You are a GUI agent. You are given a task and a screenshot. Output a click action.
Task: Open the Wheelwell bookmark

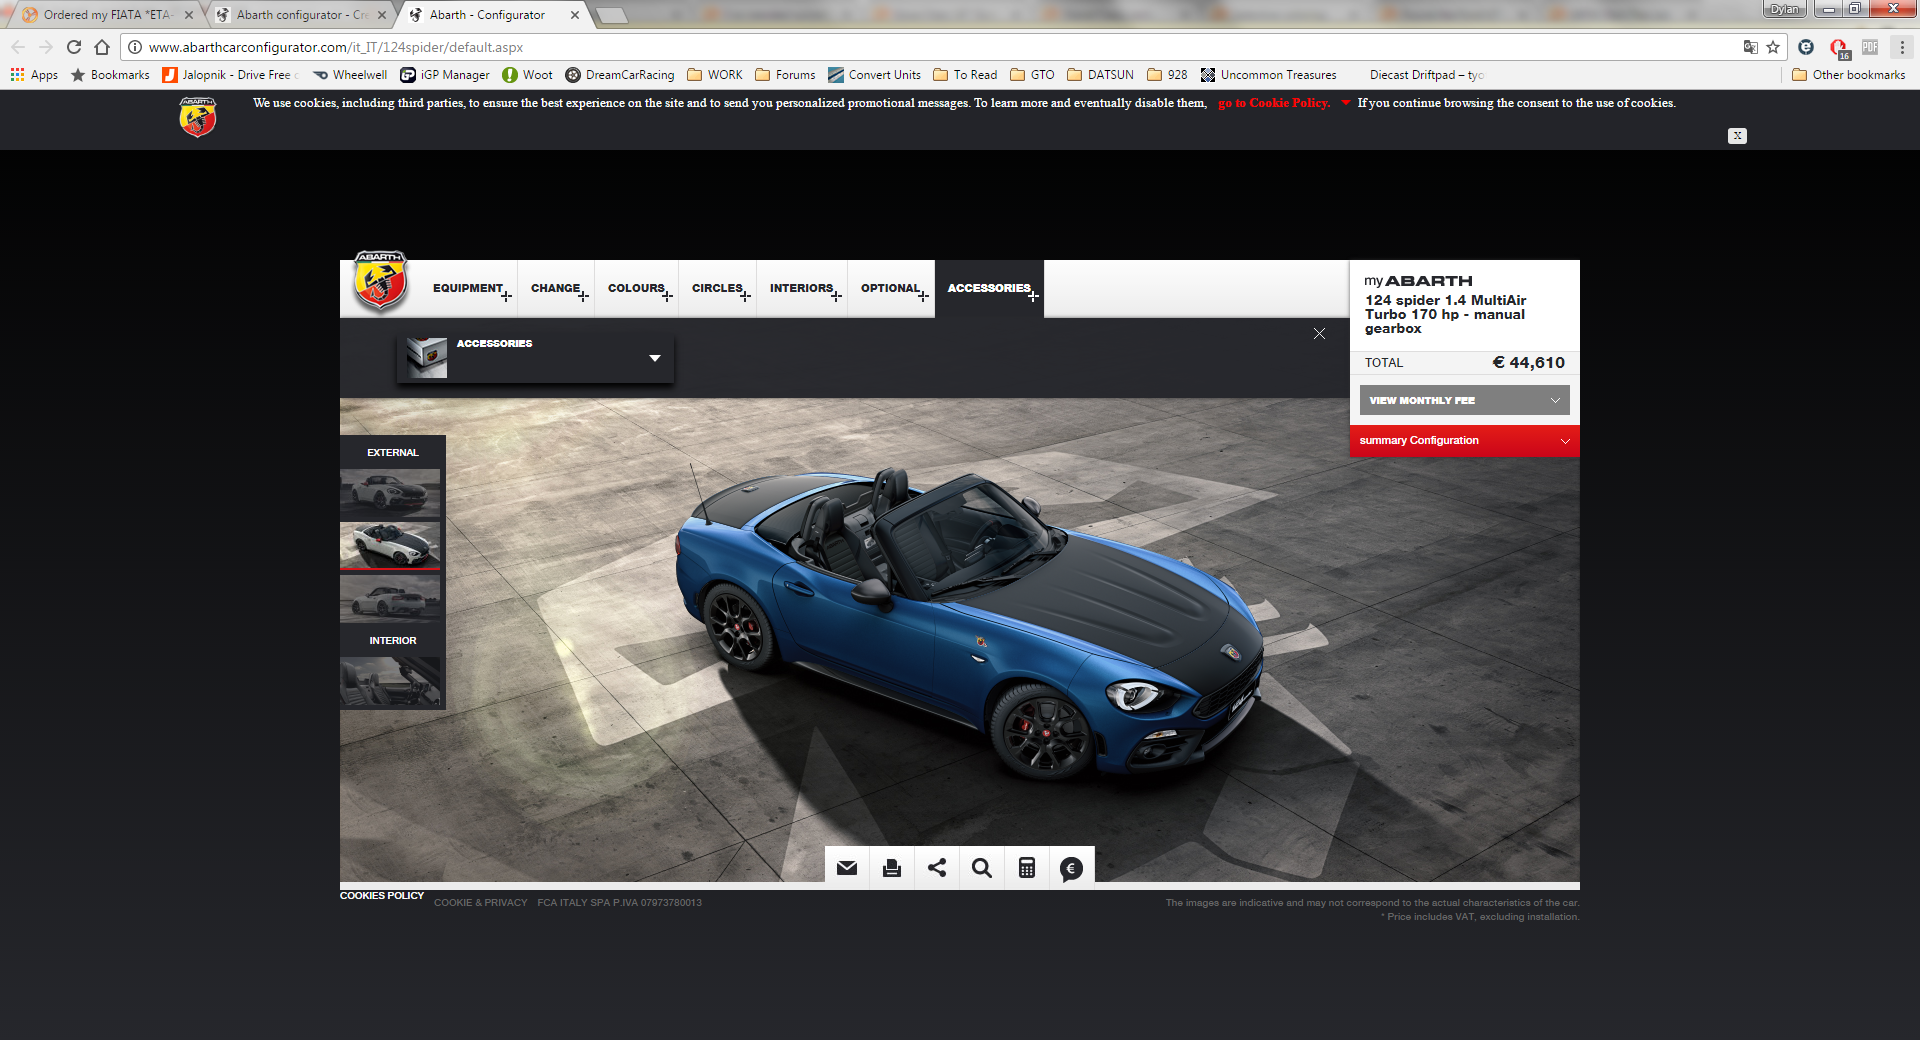[350, 75]
